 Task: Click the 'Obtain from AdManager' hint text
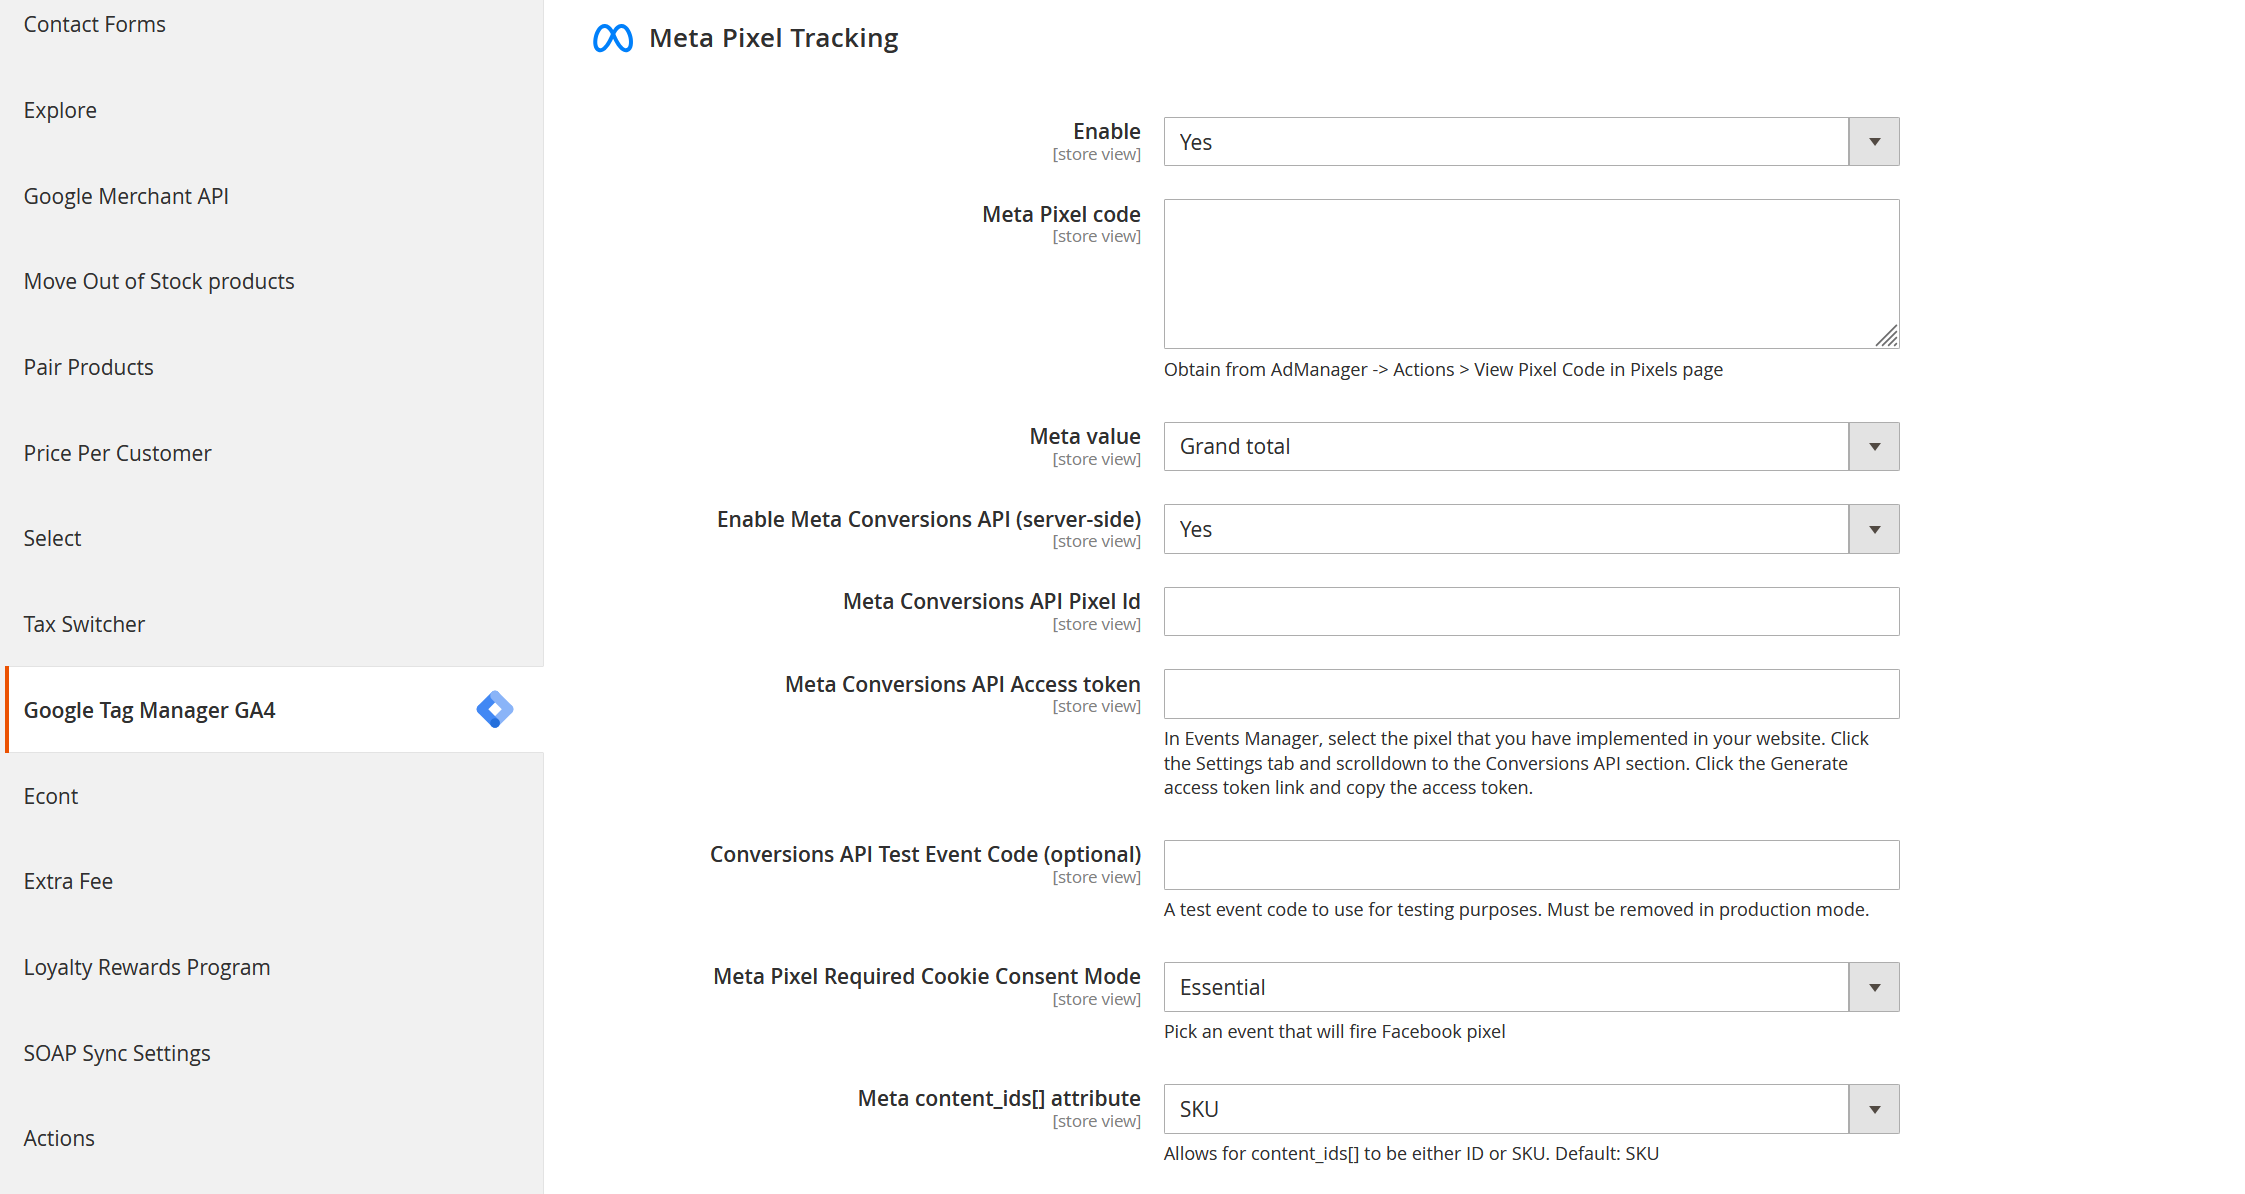pos(1443,369)
